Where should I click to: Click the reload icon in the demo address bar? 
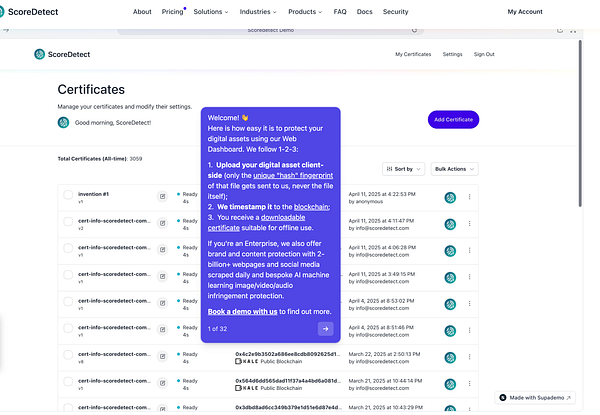pos(414,30)
